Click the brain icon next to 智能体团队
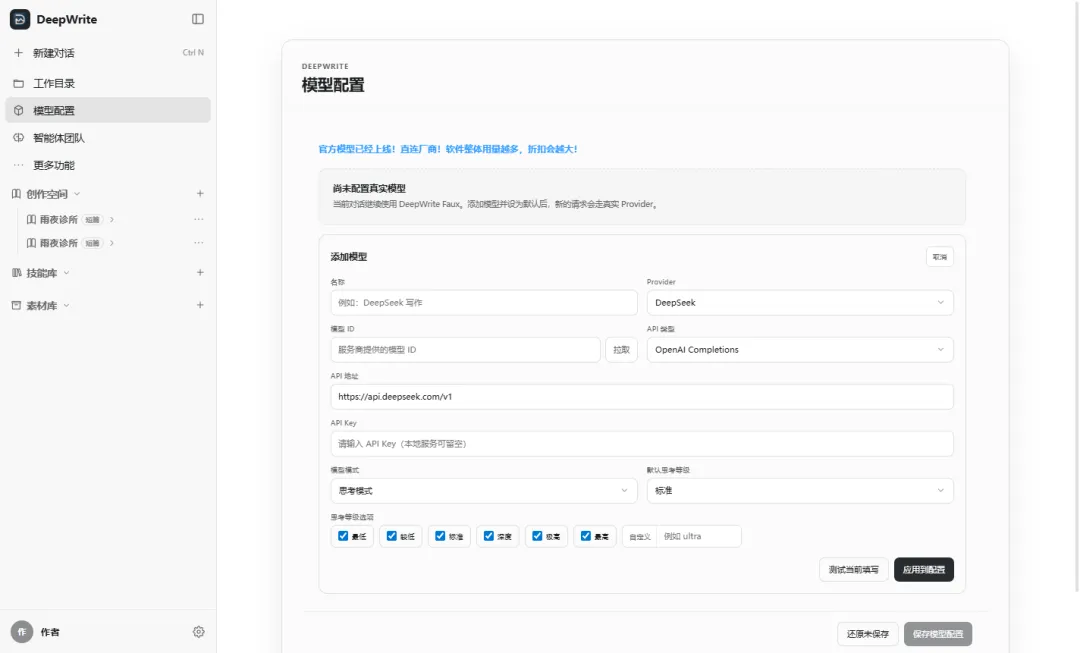1080x653 pixels. coord(19,138)
